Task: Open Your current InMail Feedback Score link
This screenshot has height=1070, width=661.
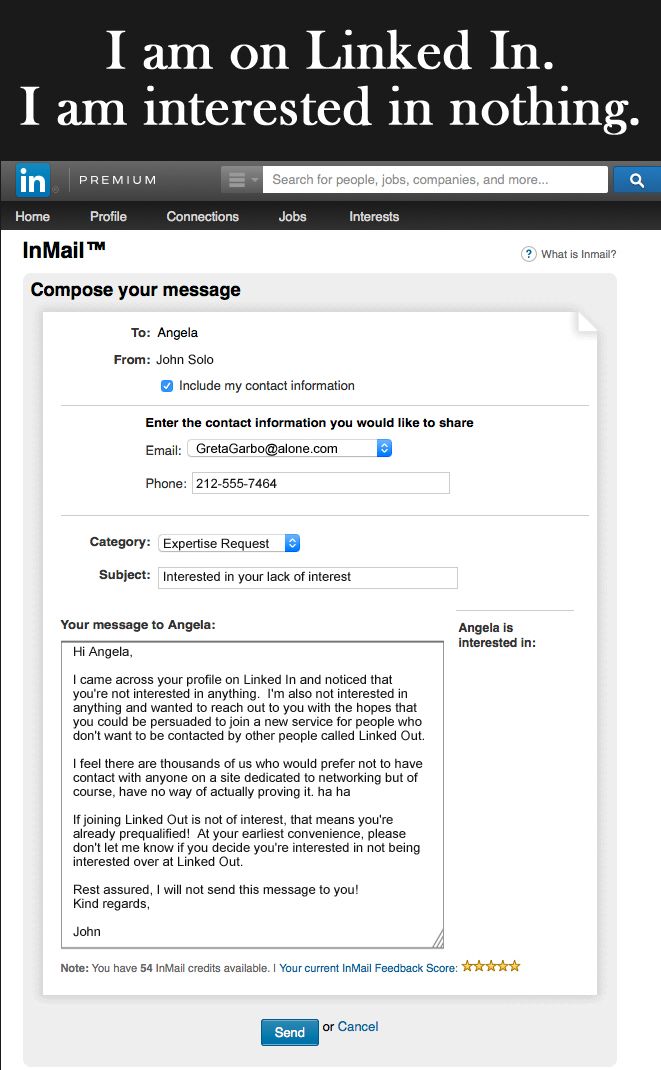Action: tap(368, 968)
